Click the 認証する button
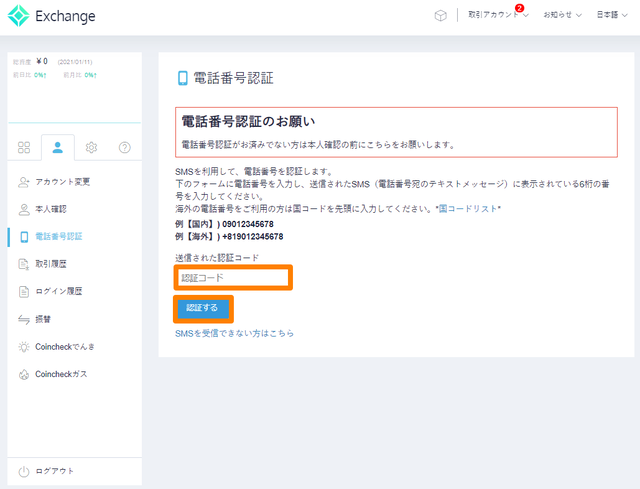640x489 pixels. (x=203, y=308)
